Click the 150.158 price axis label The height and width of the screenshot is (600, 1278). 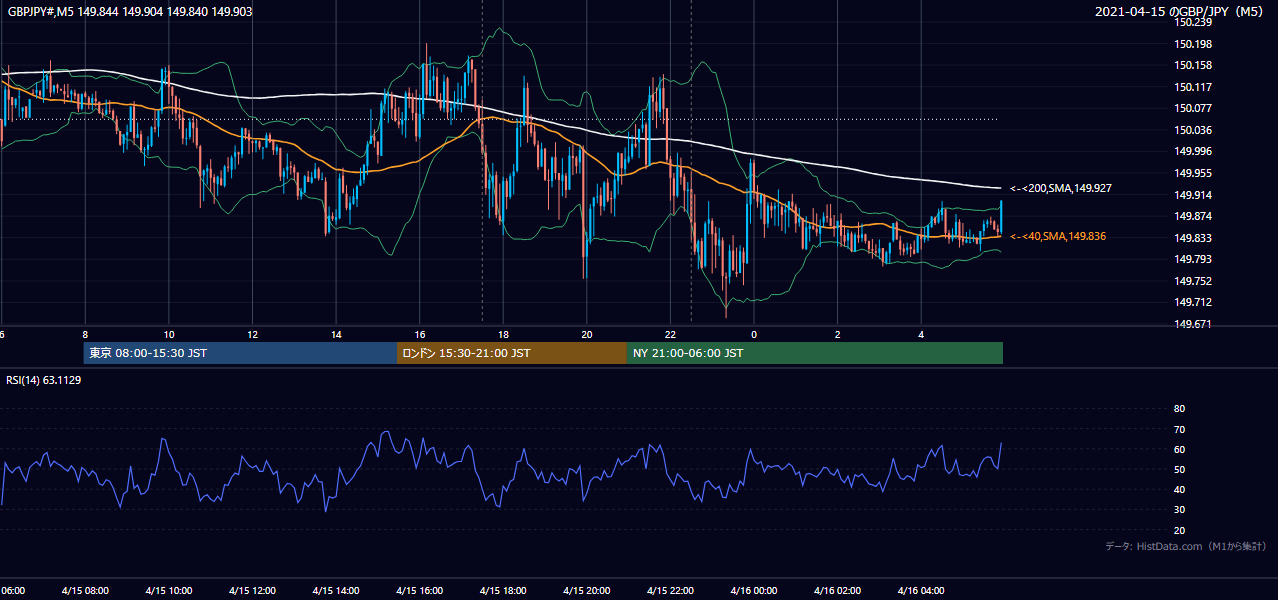1194,66
